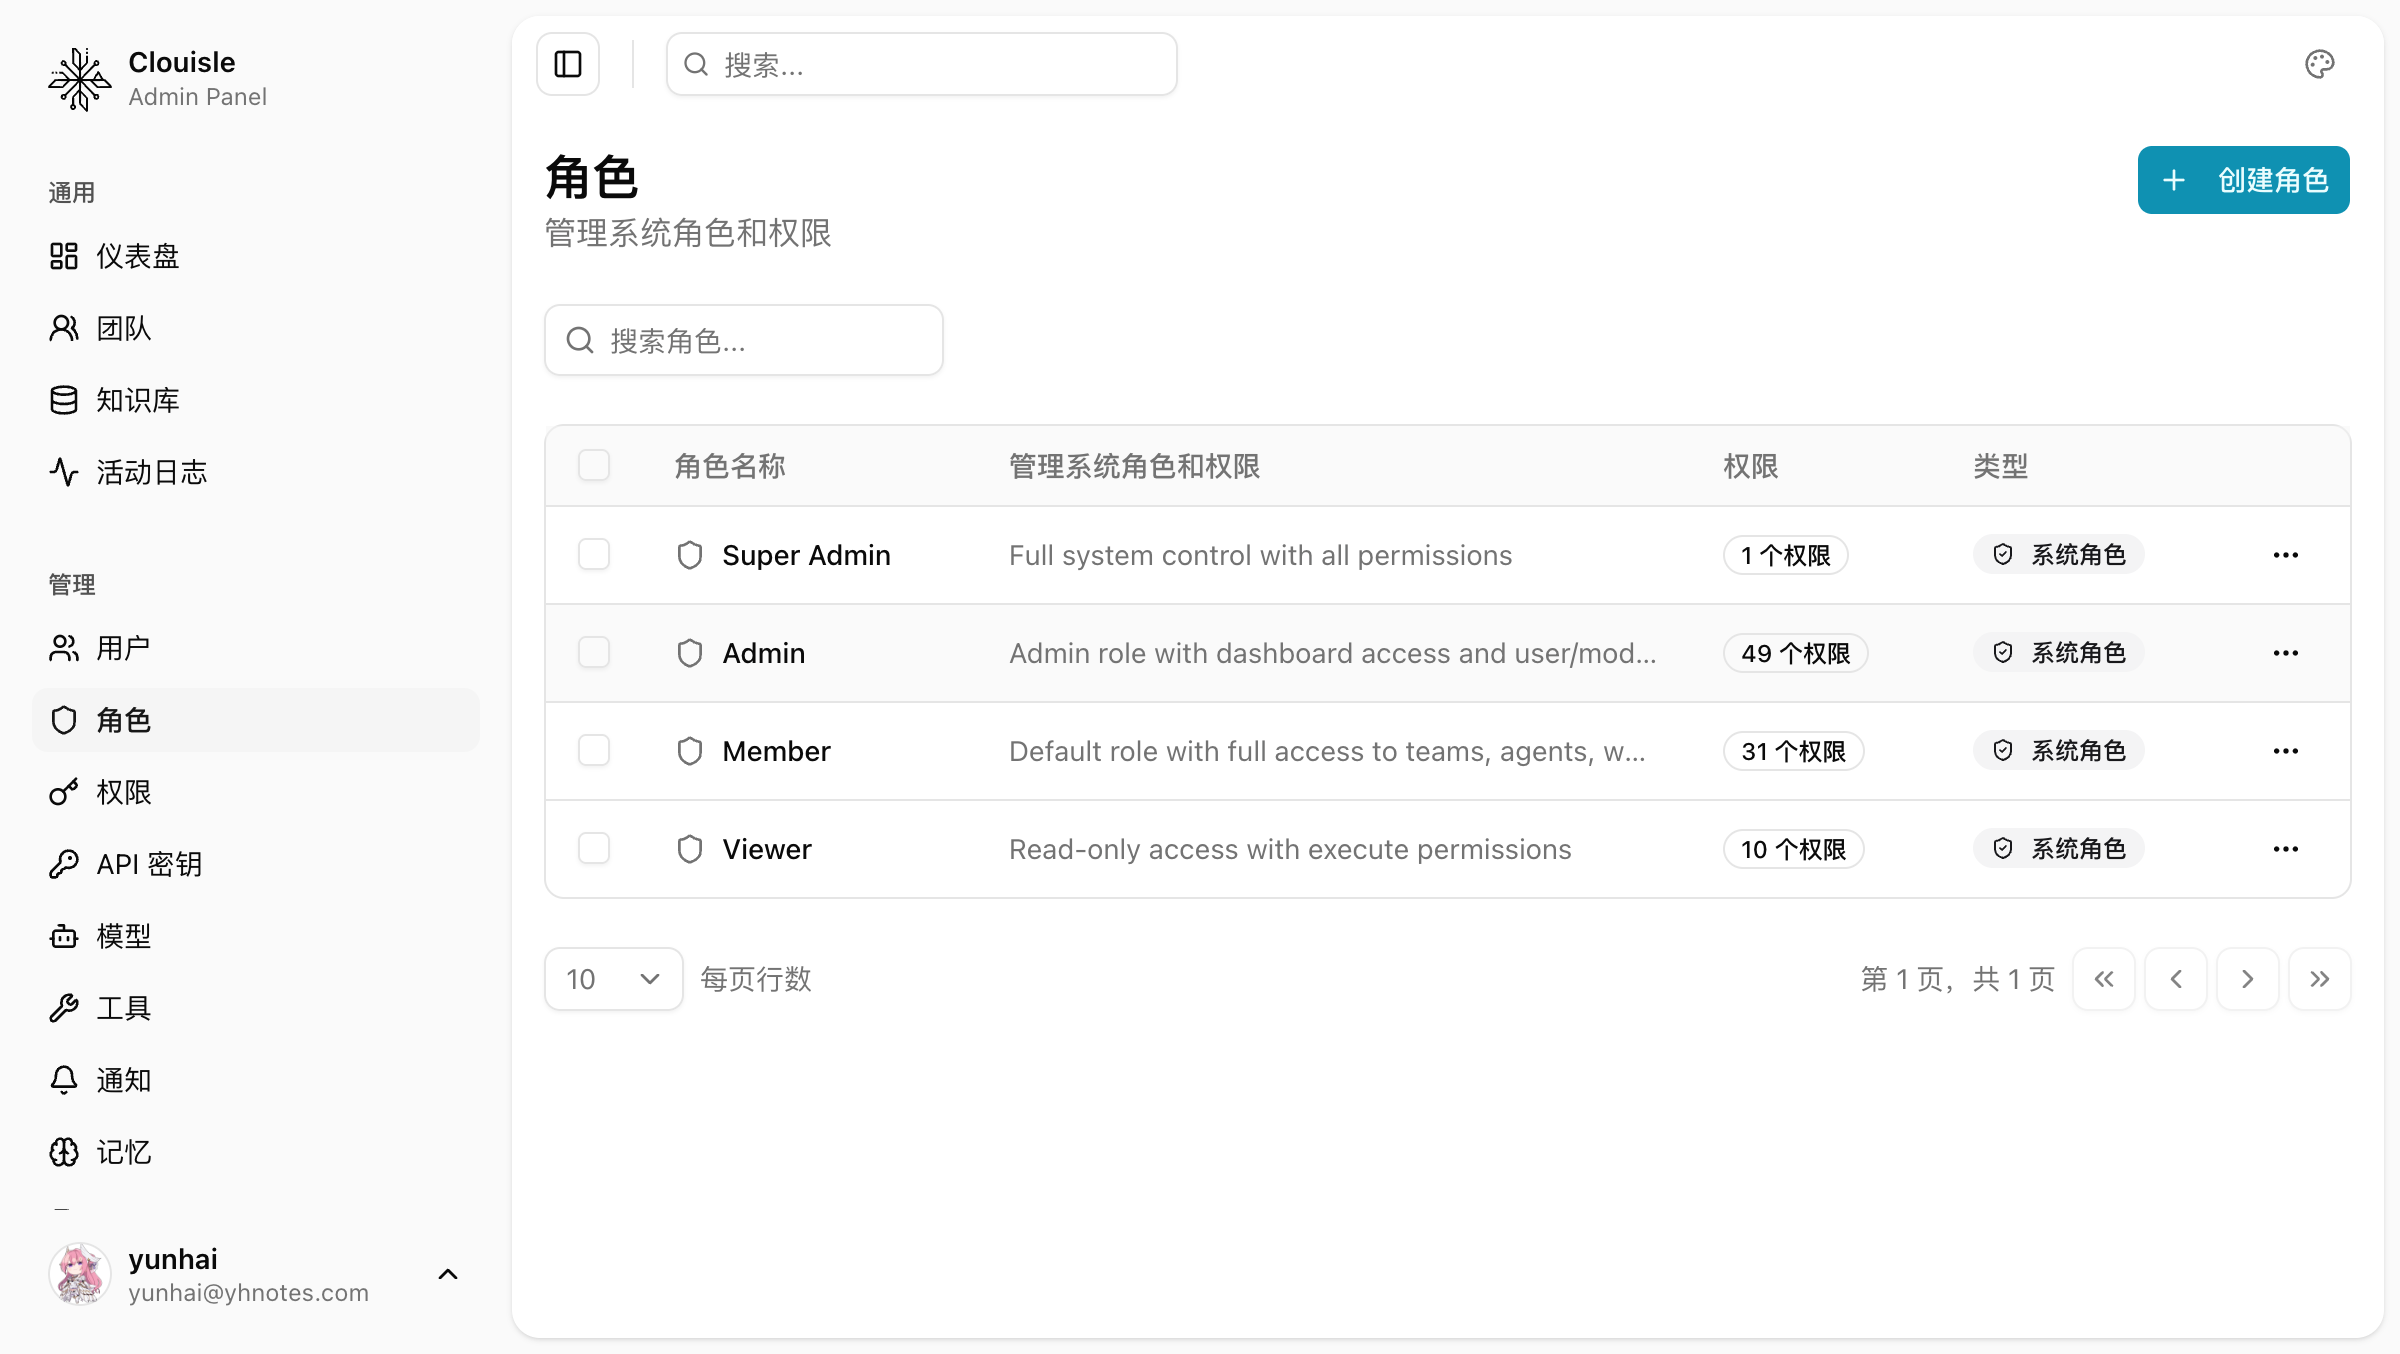The image size is (2400, 1354).
Task: Select the 权限 (Permissions) menu item
Action: coord(124,792)
